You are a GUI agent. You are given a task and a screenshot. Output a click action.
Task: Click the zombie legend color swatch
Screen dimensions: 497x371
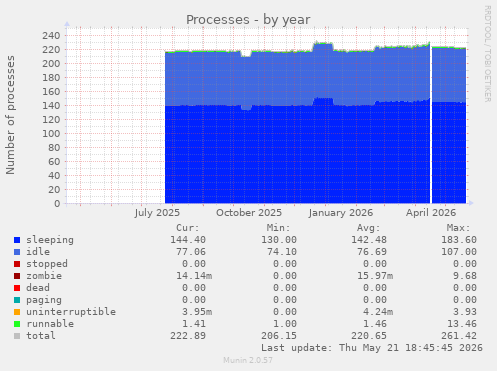(17, 276)
